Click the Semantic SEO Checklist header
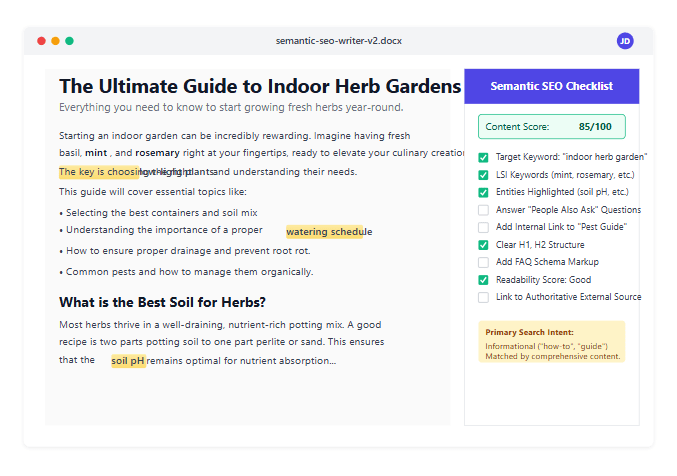 [x=551, y=86]
